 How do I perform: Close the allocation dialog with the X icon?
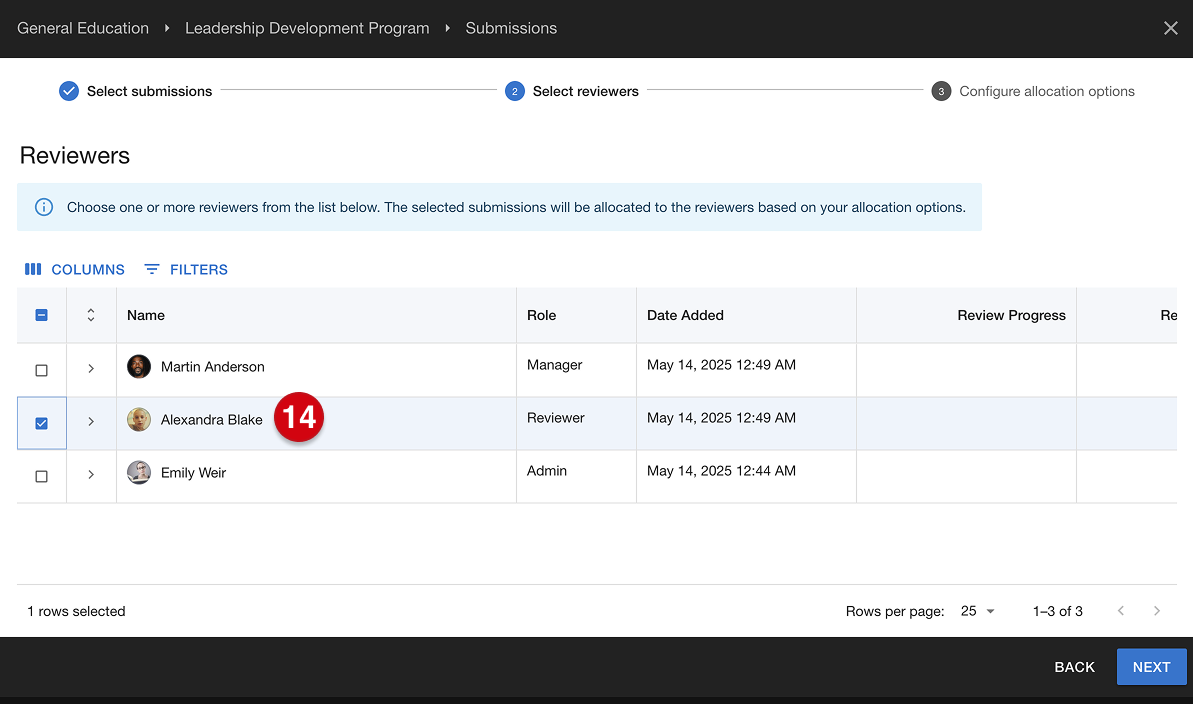coord(1170,28)
